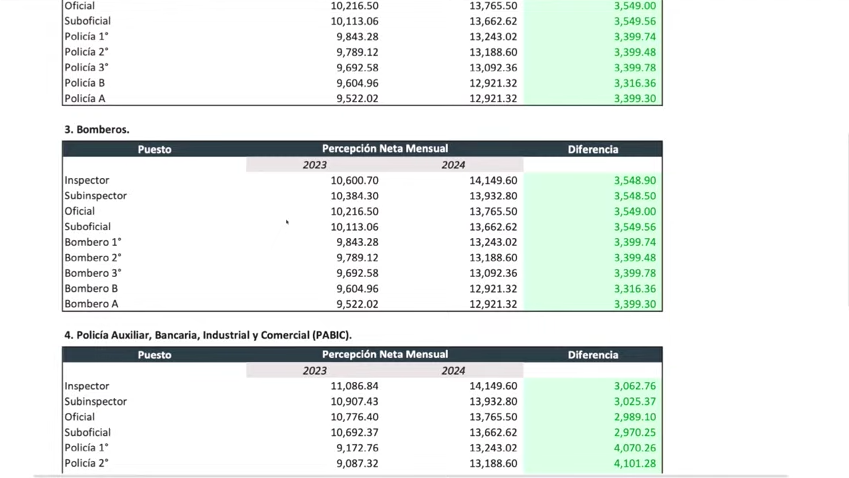Viewport: 849px width, 478px height.
Task: Click the green 4,101.28 difference cell
Action: [x=635, y=464]
